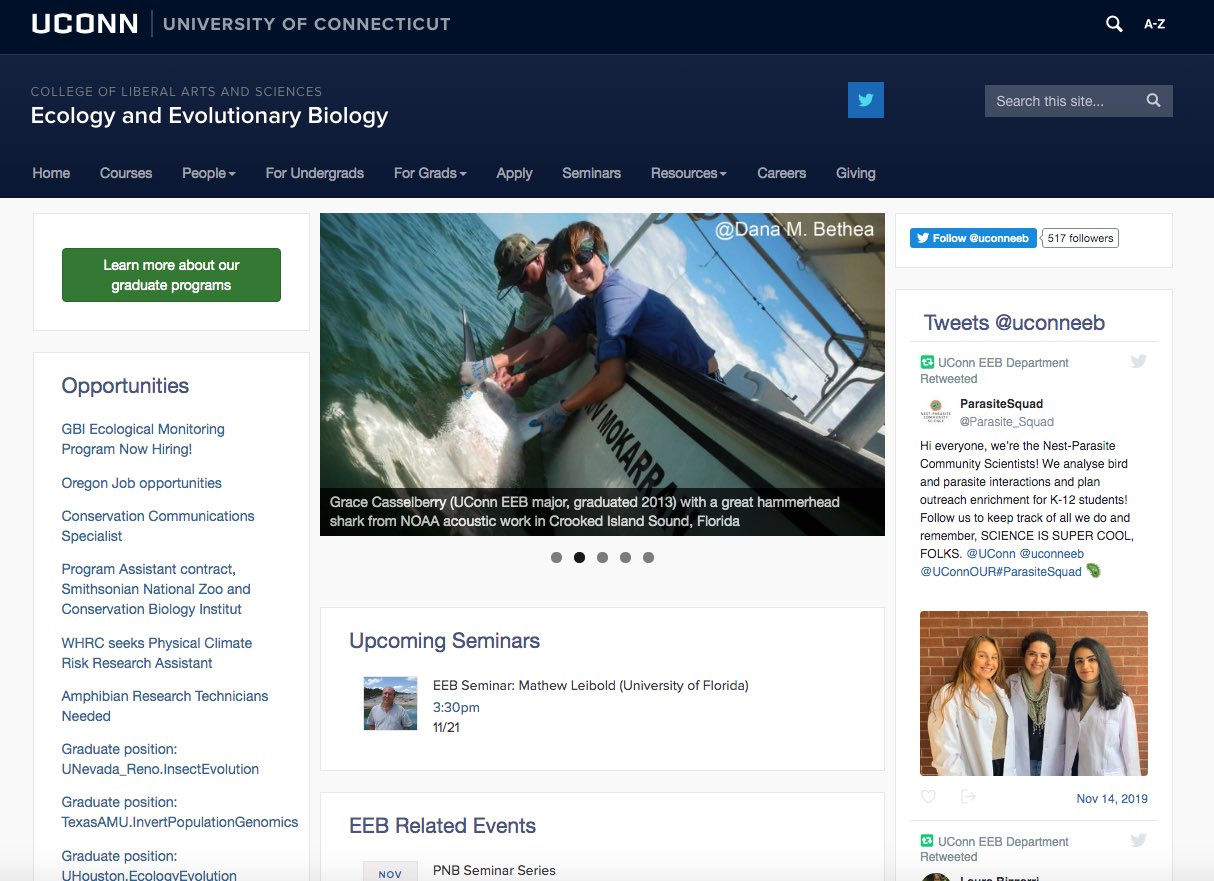
Task: Click Learn more about our graduate programs
Action: tap(171, 275)
